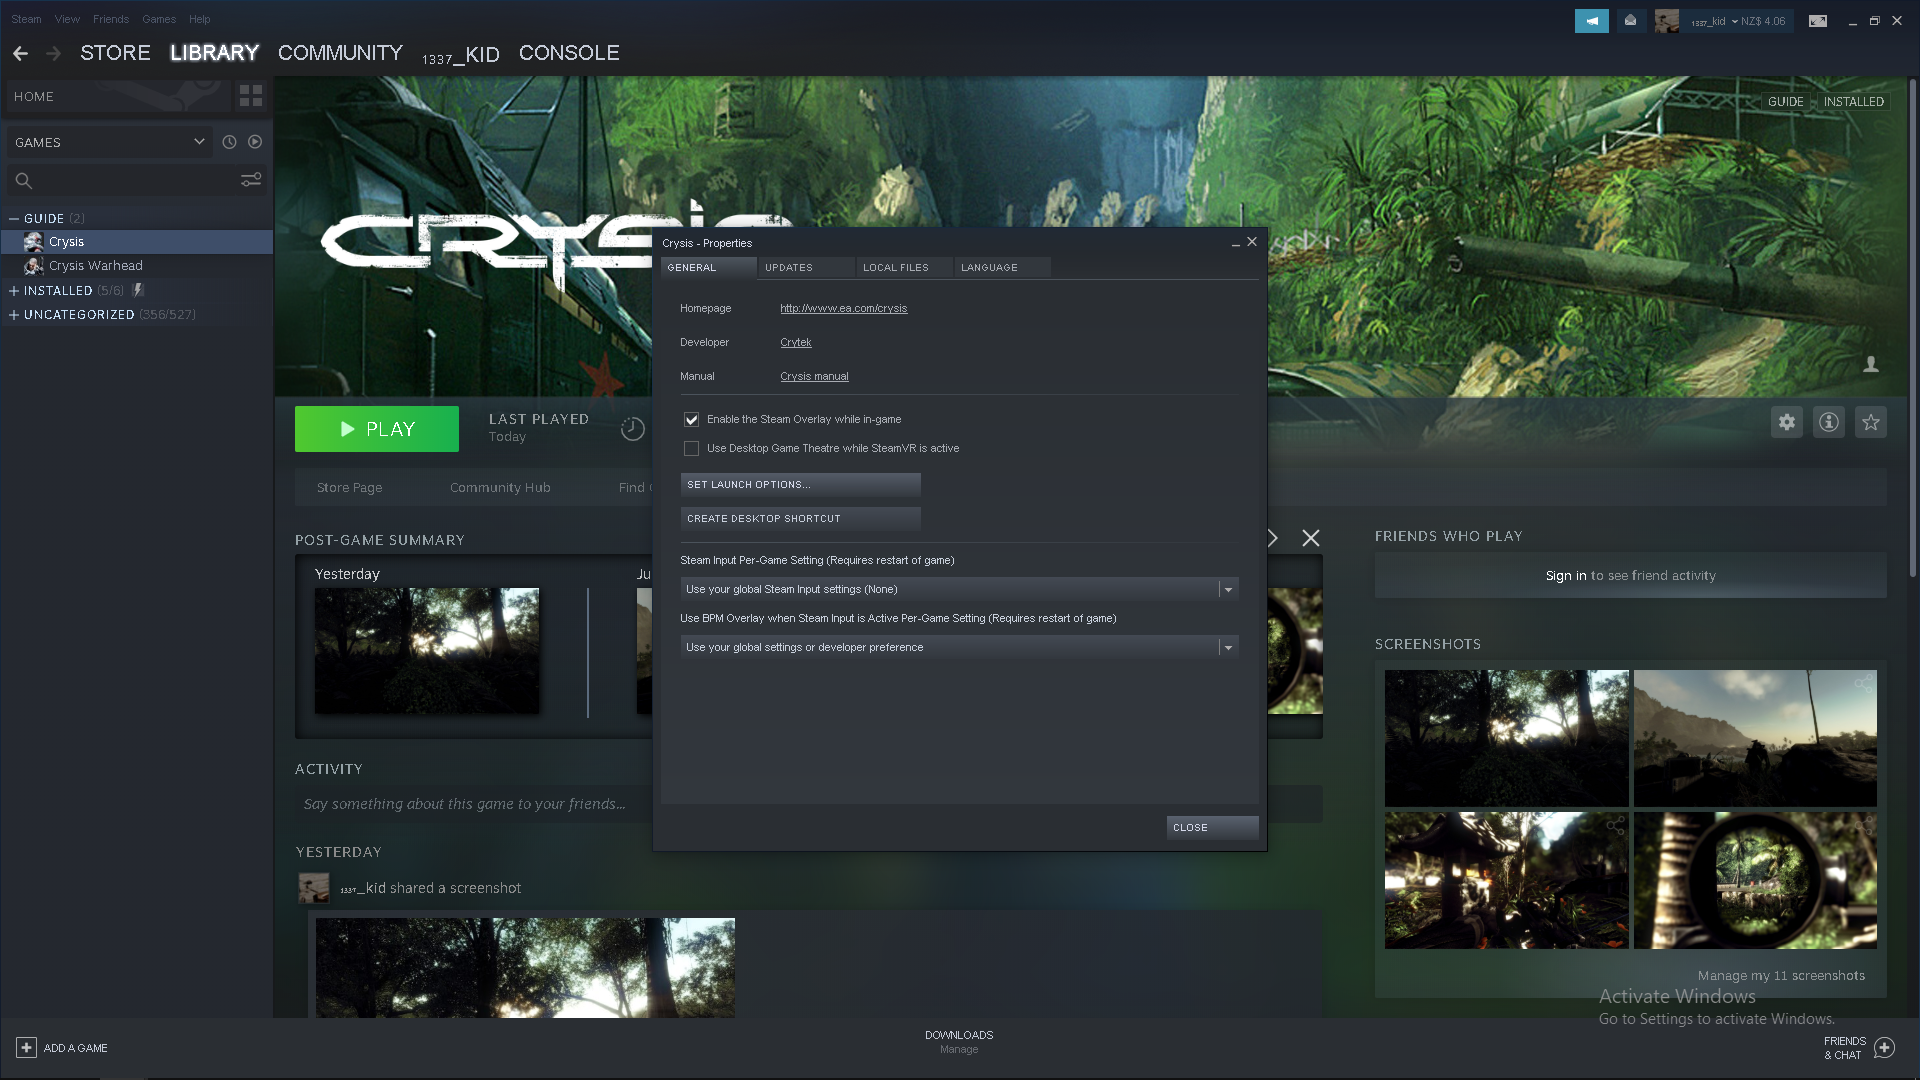Viewport: 1920px width, 1080px height.
Task: Open the advanced filter sliders icon
Action: (x=251, y=180)
